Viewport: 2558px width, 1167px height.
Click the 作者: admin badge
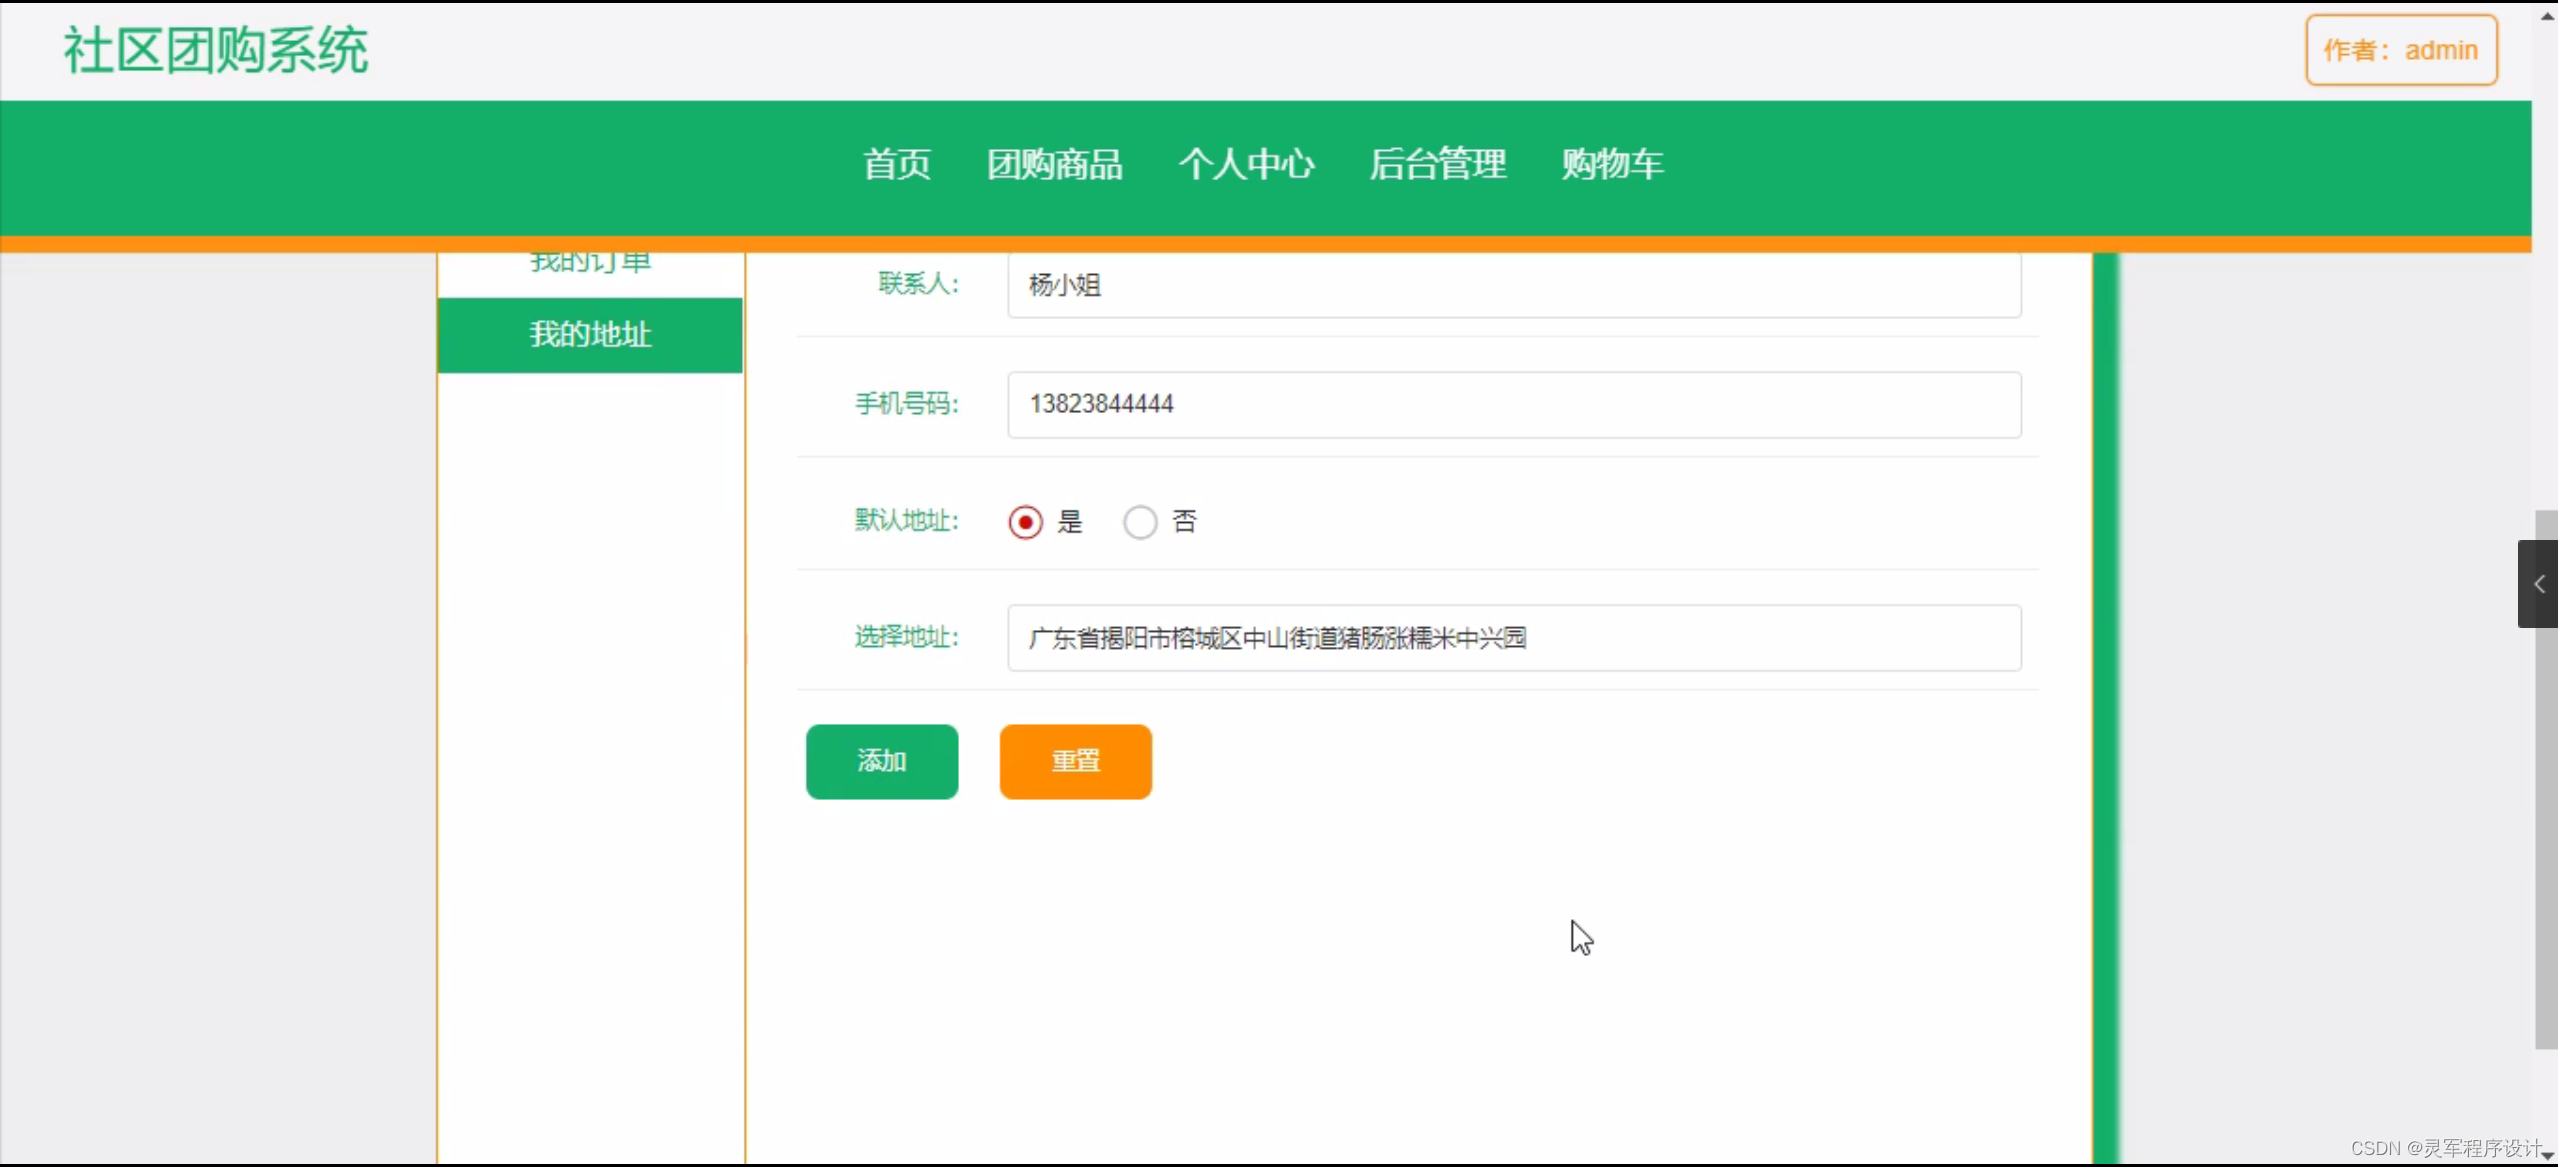click(x=2401, y=50)
